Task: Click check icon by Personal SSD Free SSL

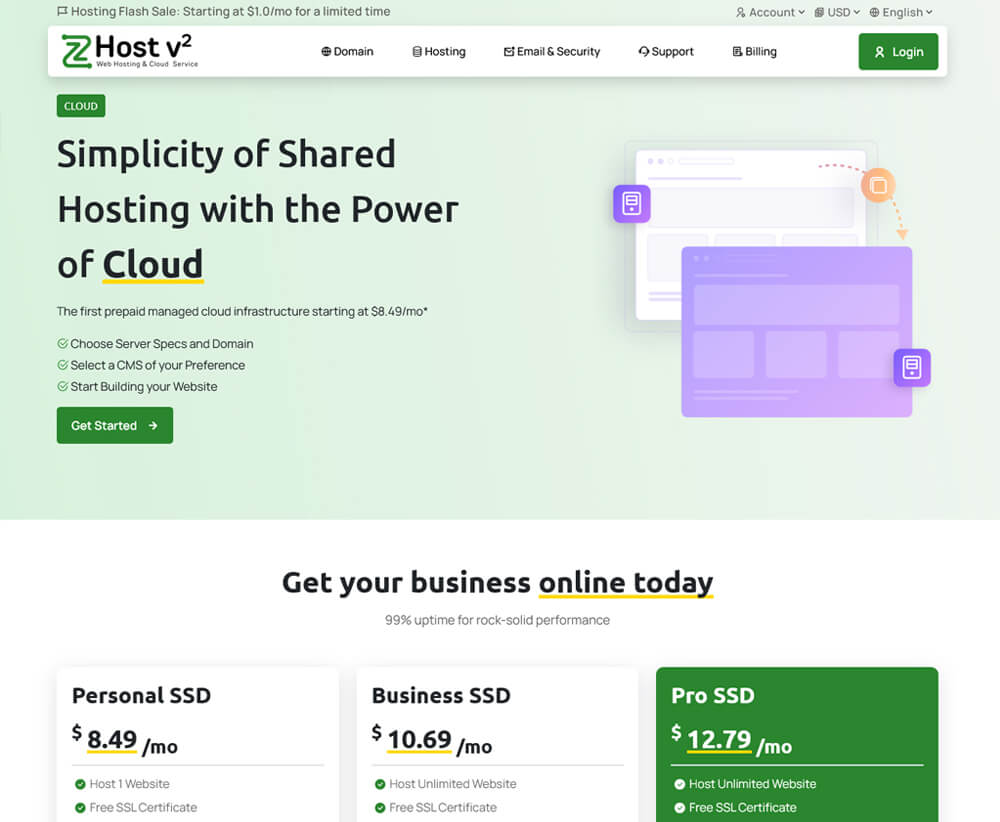Action: (x=80, y=808)
